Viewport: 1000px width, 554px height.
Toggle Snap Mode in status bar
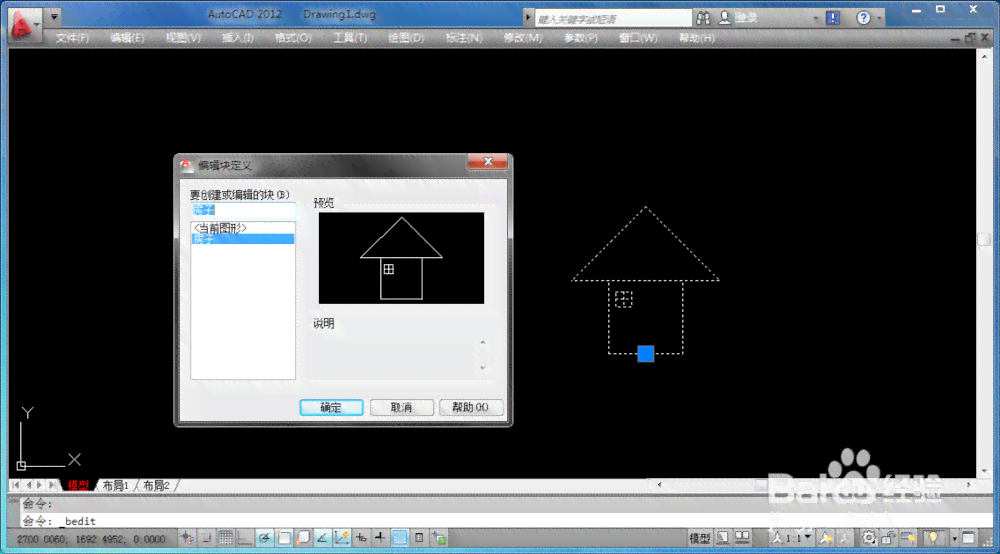[x=207, y=538]
